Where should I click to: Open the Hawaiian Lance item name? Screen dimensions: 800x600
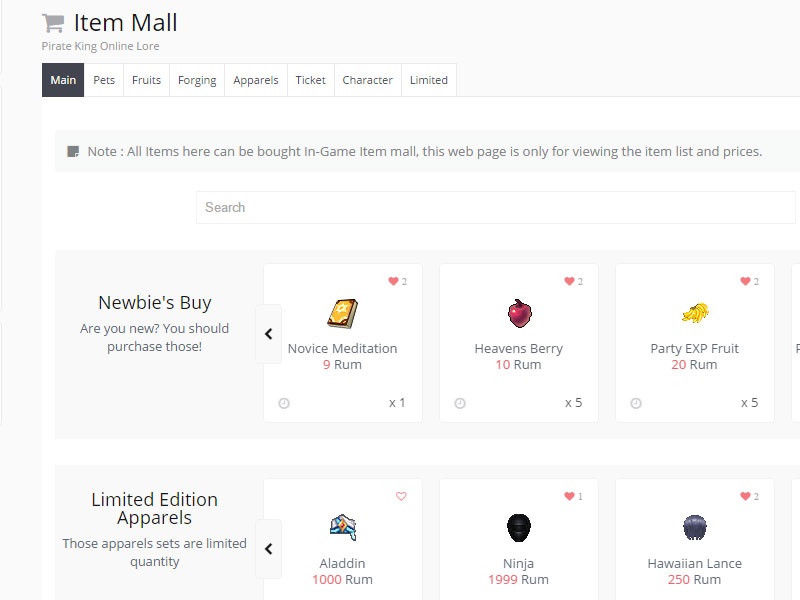pyautogui.click(x=694, y=563)
